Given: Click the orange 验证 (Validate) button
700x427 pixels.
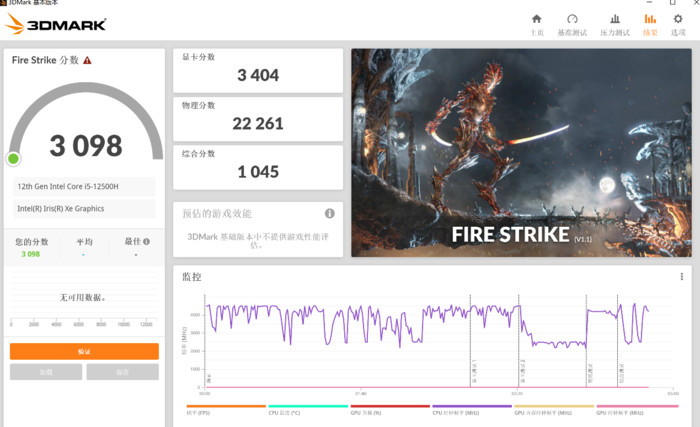Looking at the screenshot, I should point(84,352).
